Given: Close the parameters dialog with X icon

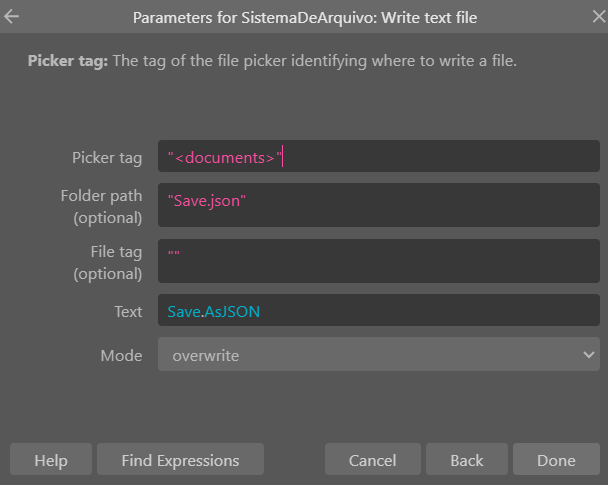Looking at the screenshot, I should [599, 17].
